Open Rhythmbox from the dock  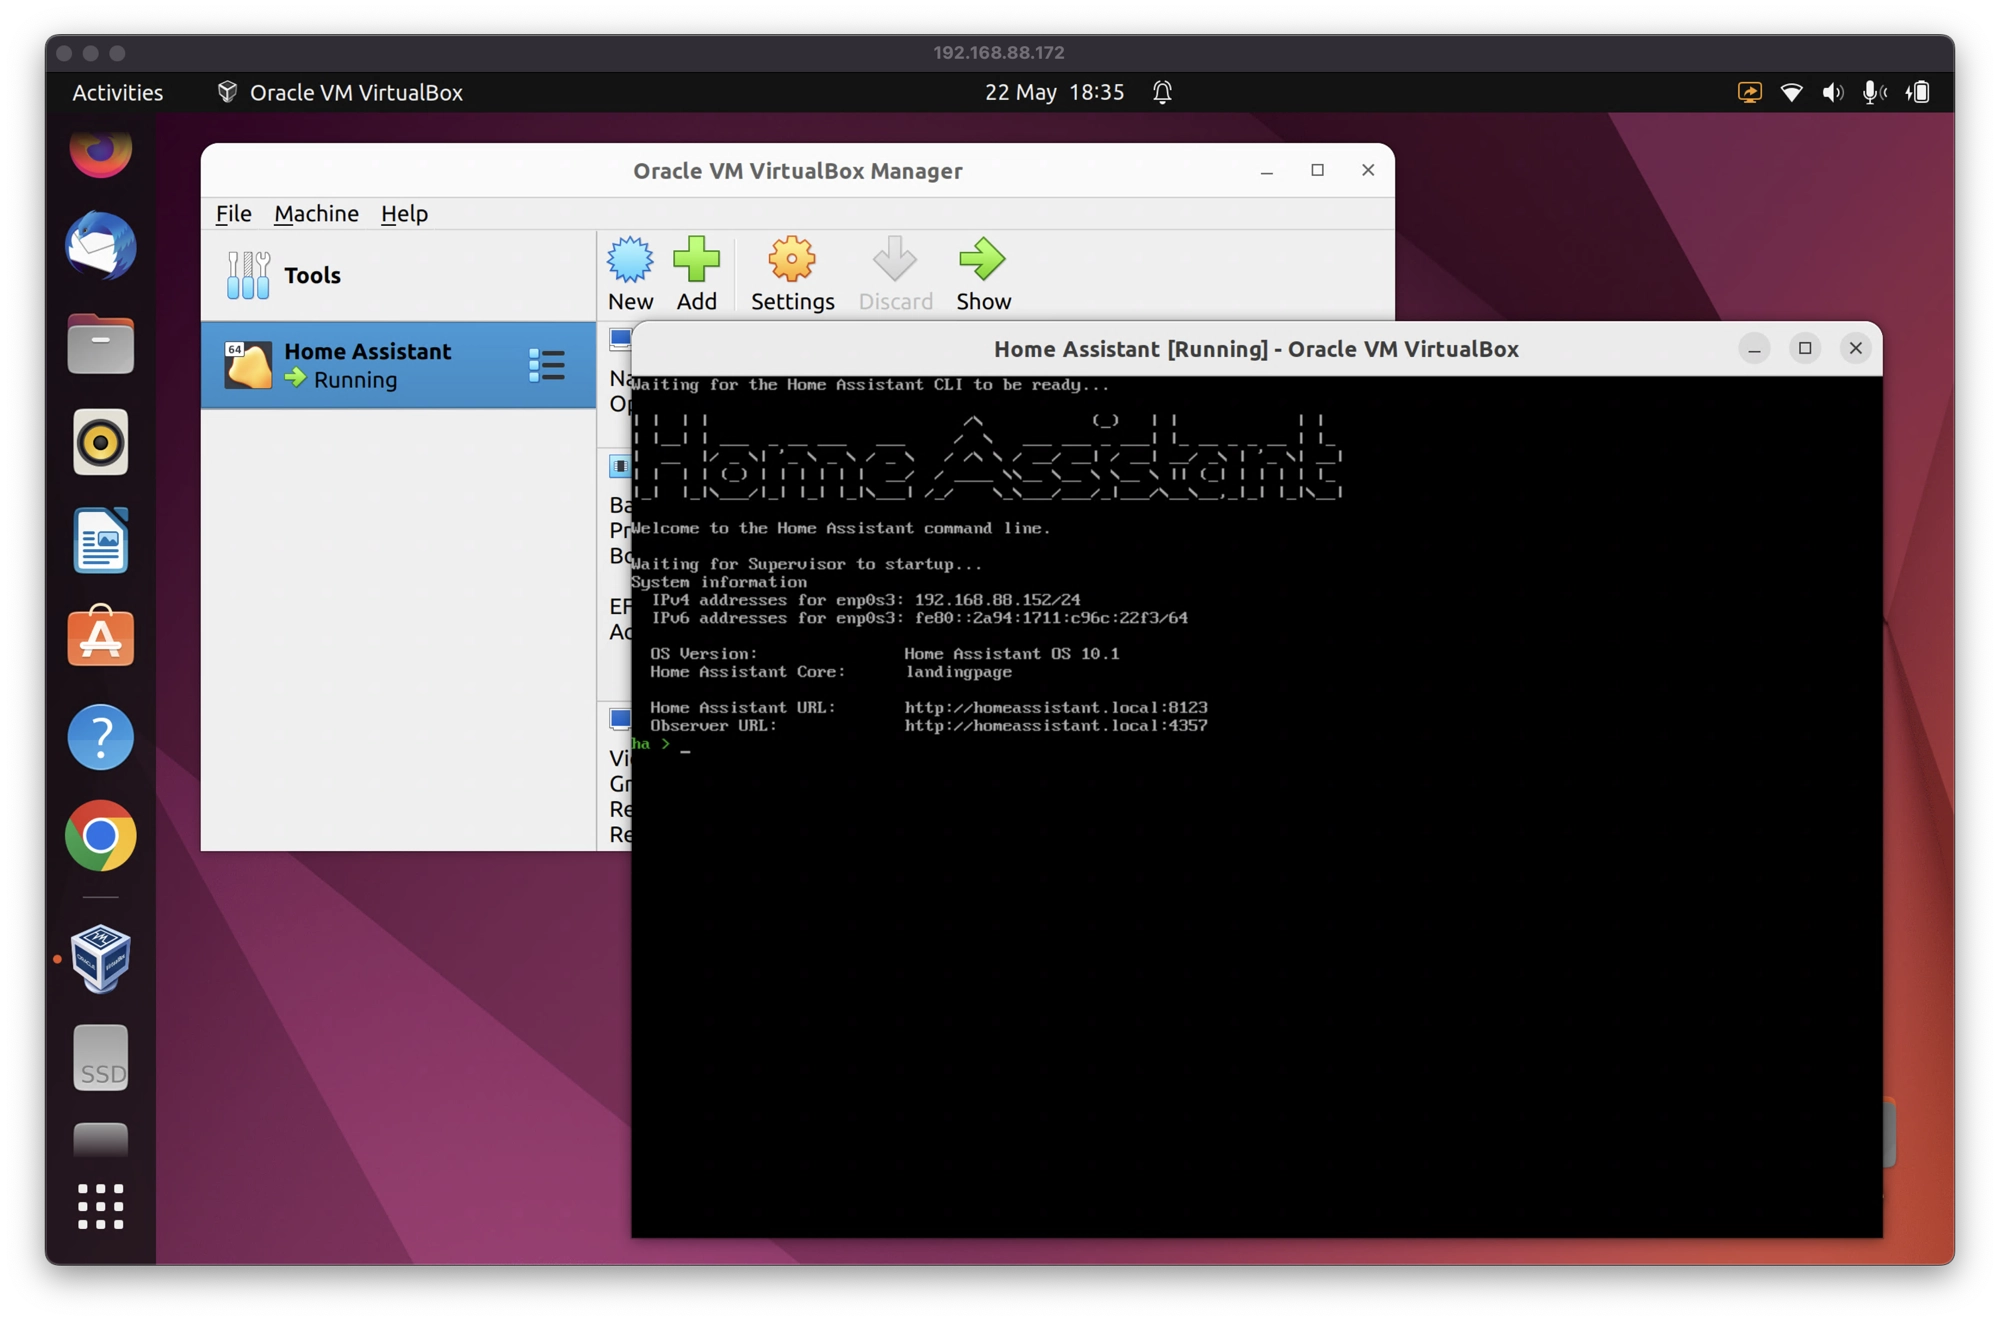point(100,442)
